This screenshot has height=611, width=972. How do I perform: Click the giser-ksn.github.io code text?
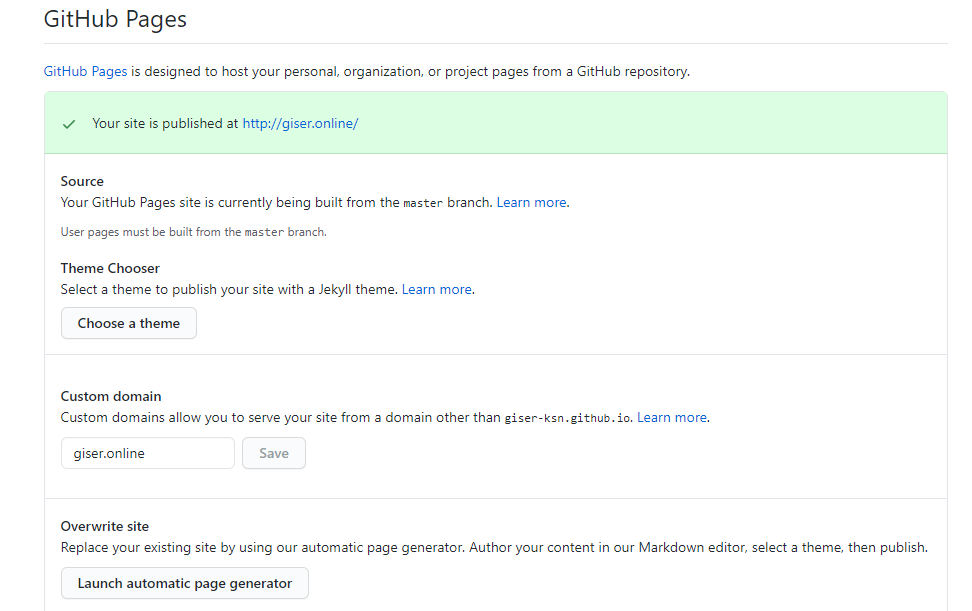point(567,418)
